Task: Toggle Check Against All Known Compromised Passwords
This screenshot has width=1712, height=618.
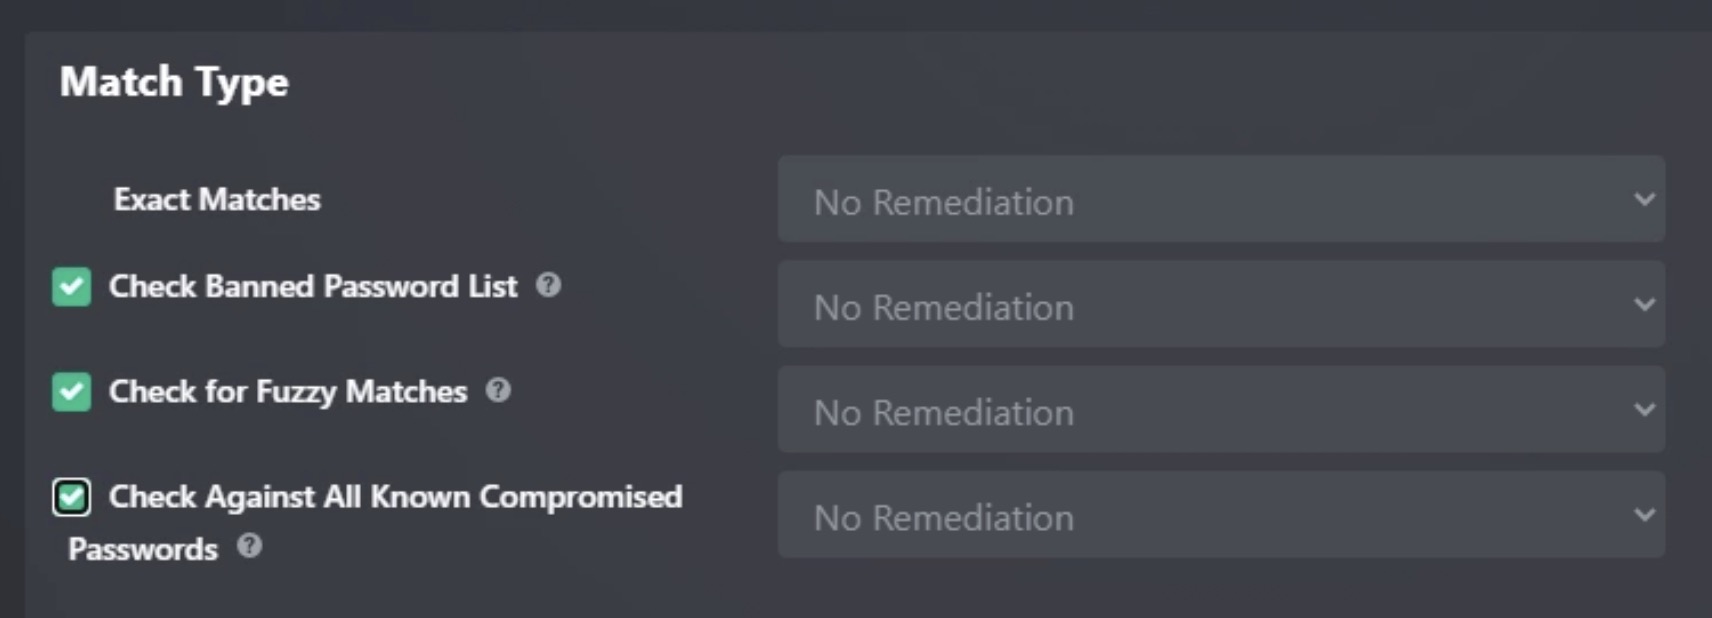Action: [70, 497]
